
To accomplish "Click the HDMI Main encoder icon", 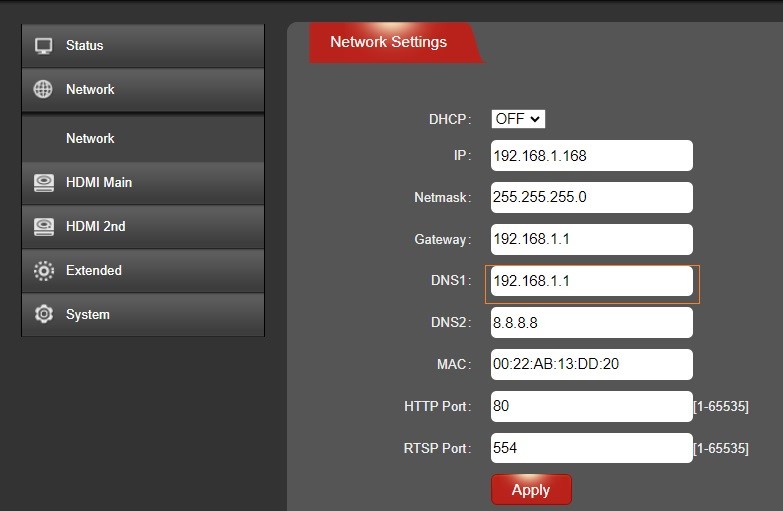I will click(x=43, y=183).
